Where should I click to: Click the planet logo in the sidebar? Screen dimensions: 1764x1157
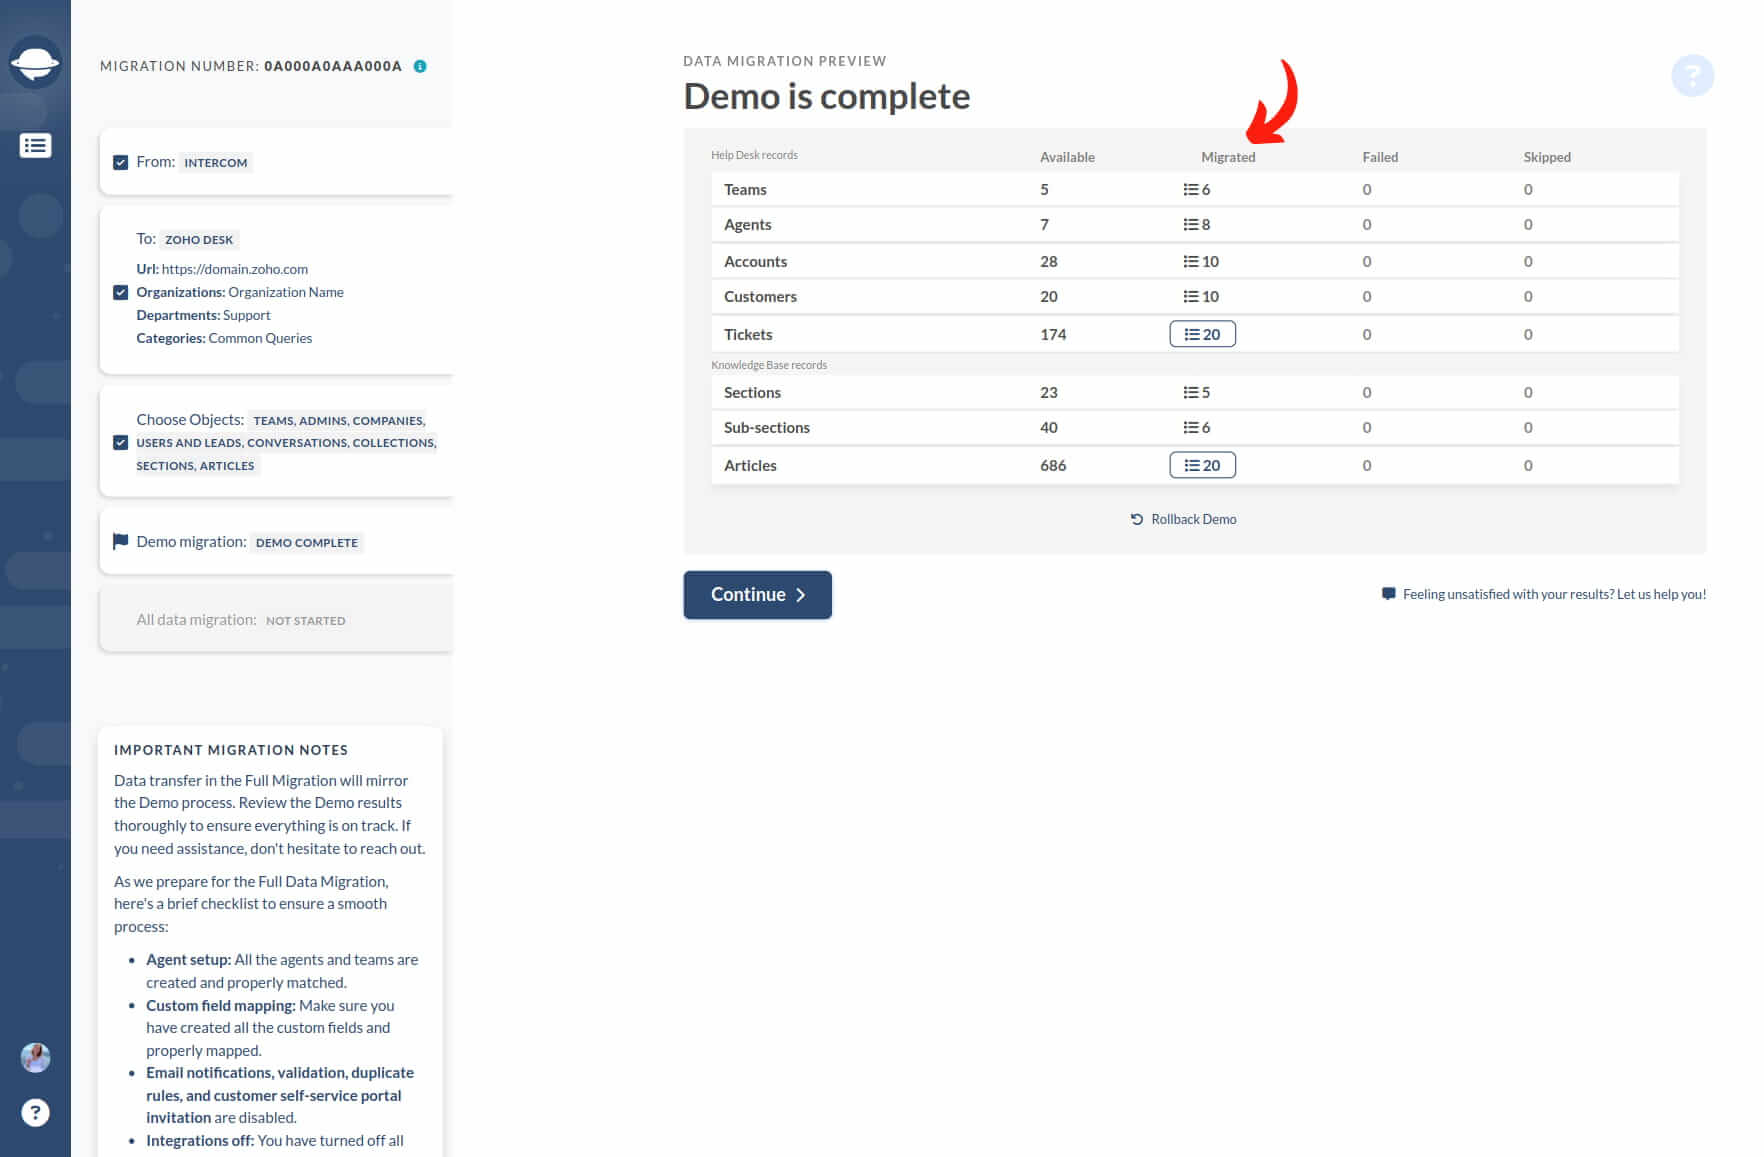(35, 63)
